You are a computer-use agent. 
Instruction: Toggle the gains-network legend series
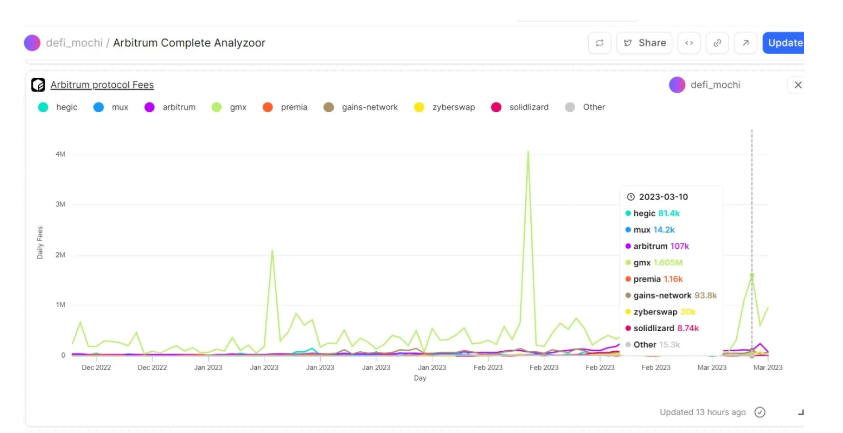pos(361,107)
